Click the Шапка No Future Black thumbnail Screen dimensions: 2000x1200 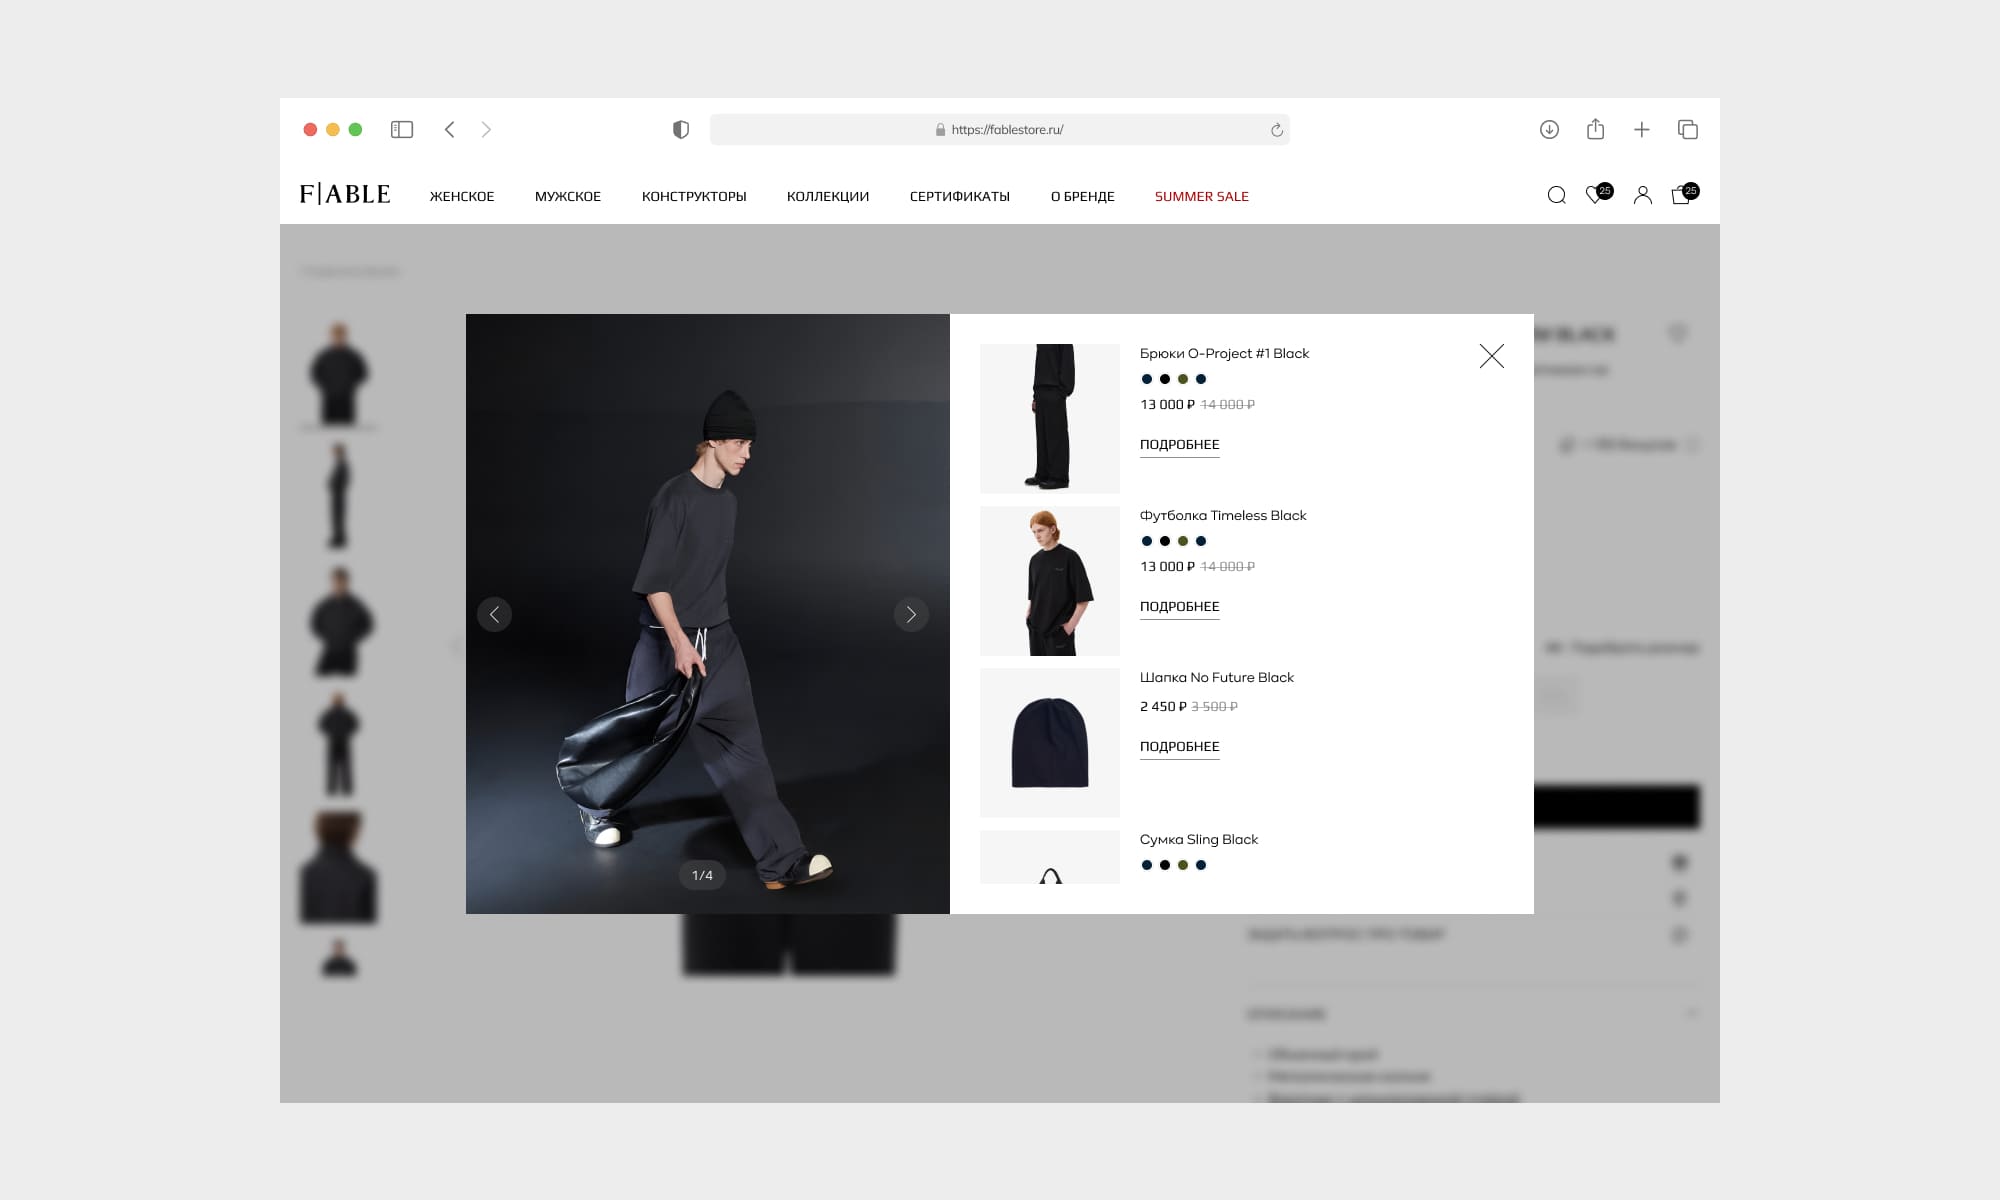click(1050, 742)
